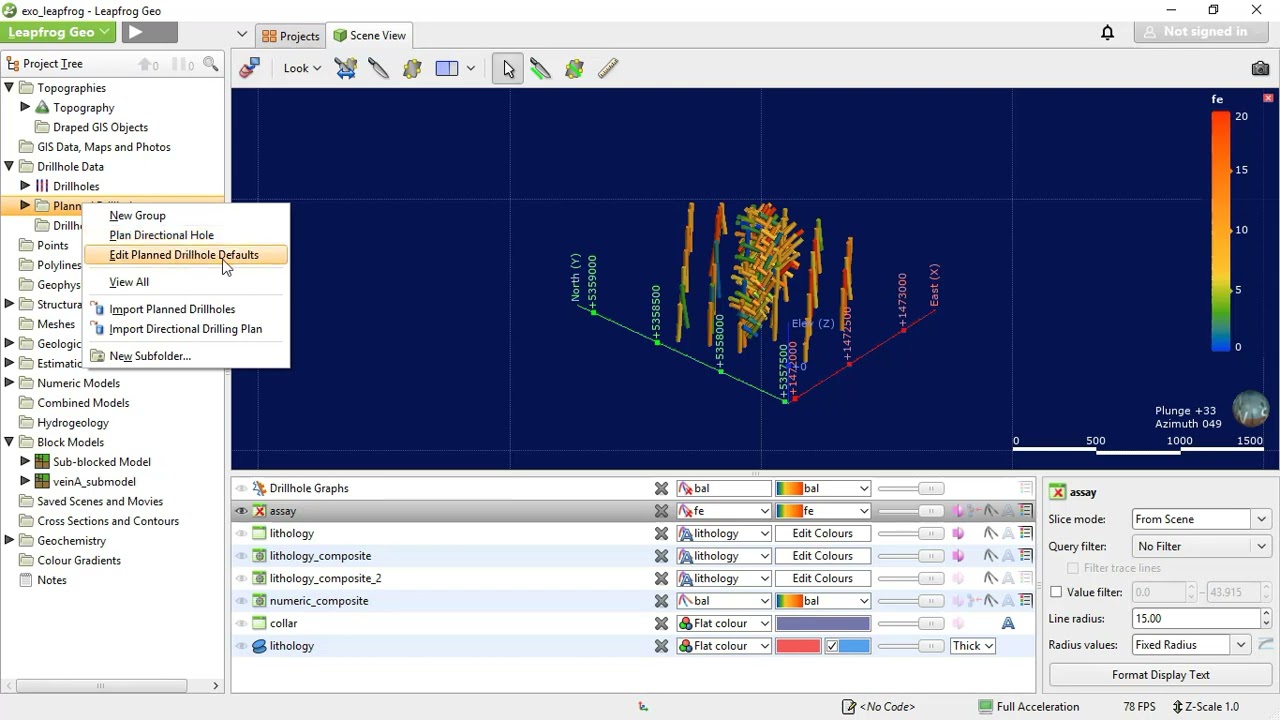
Task: Click the red lithology colour swatch
Action: (798, 646)
